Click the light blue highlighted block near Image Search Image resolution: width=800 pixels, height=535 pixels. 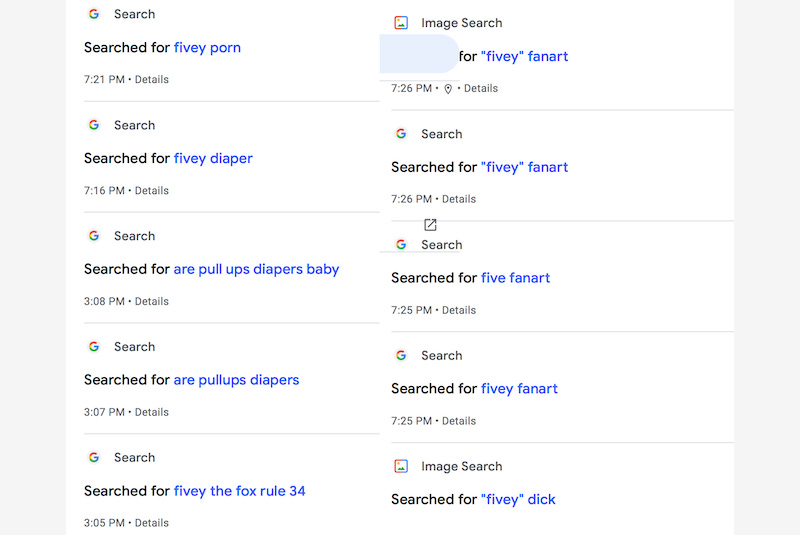point(419,54)
